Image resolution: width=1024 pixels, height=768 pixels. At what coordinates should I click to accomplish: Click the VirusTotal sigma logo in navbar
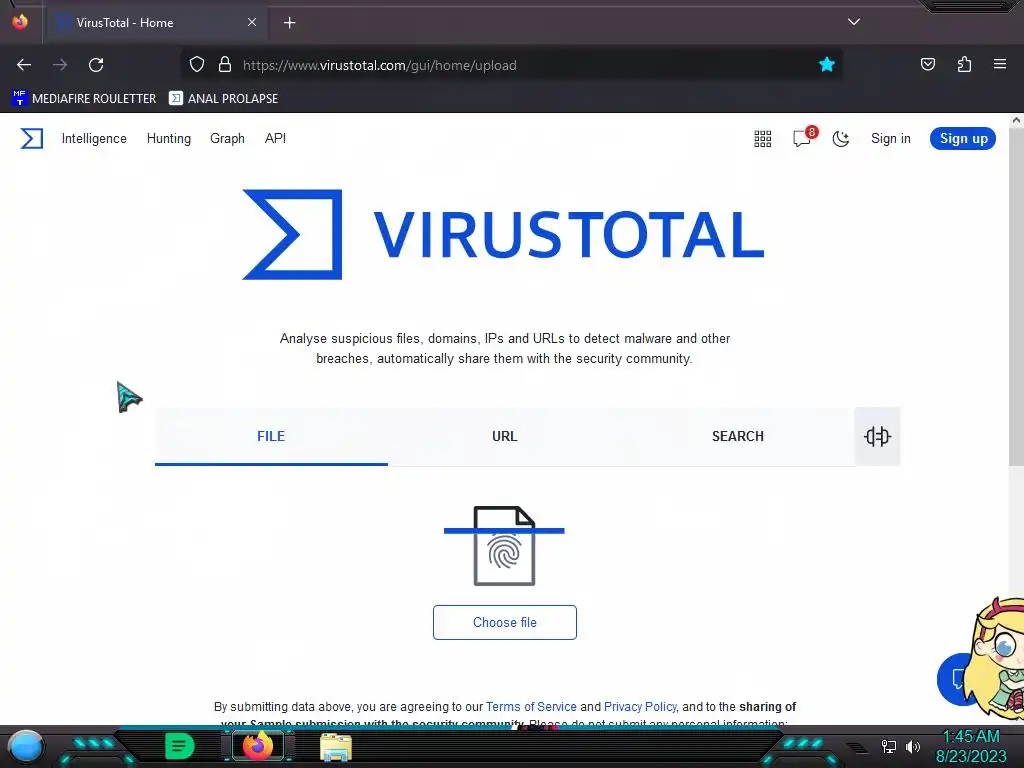pos(31,138)
